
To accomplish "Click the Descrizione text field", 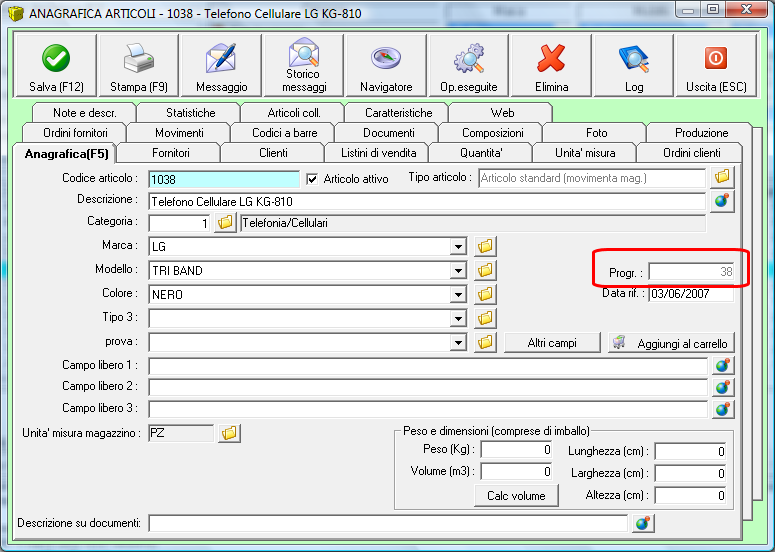I will [427, 202].
